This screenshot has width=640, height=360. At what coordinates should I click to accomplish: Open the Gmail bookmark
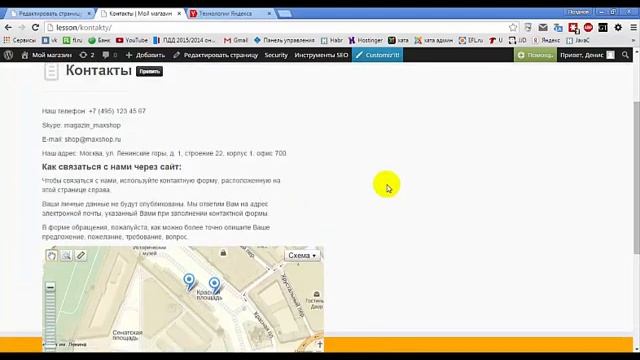pos(236,40)
